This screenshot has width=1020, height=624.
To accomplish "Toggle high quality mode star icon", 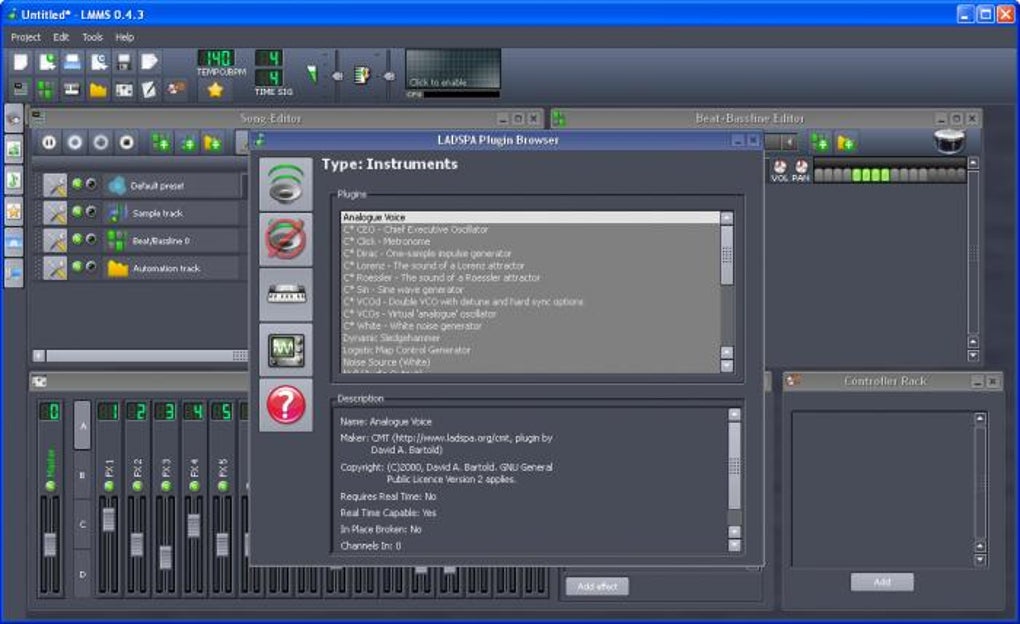I will coord(215,90).
